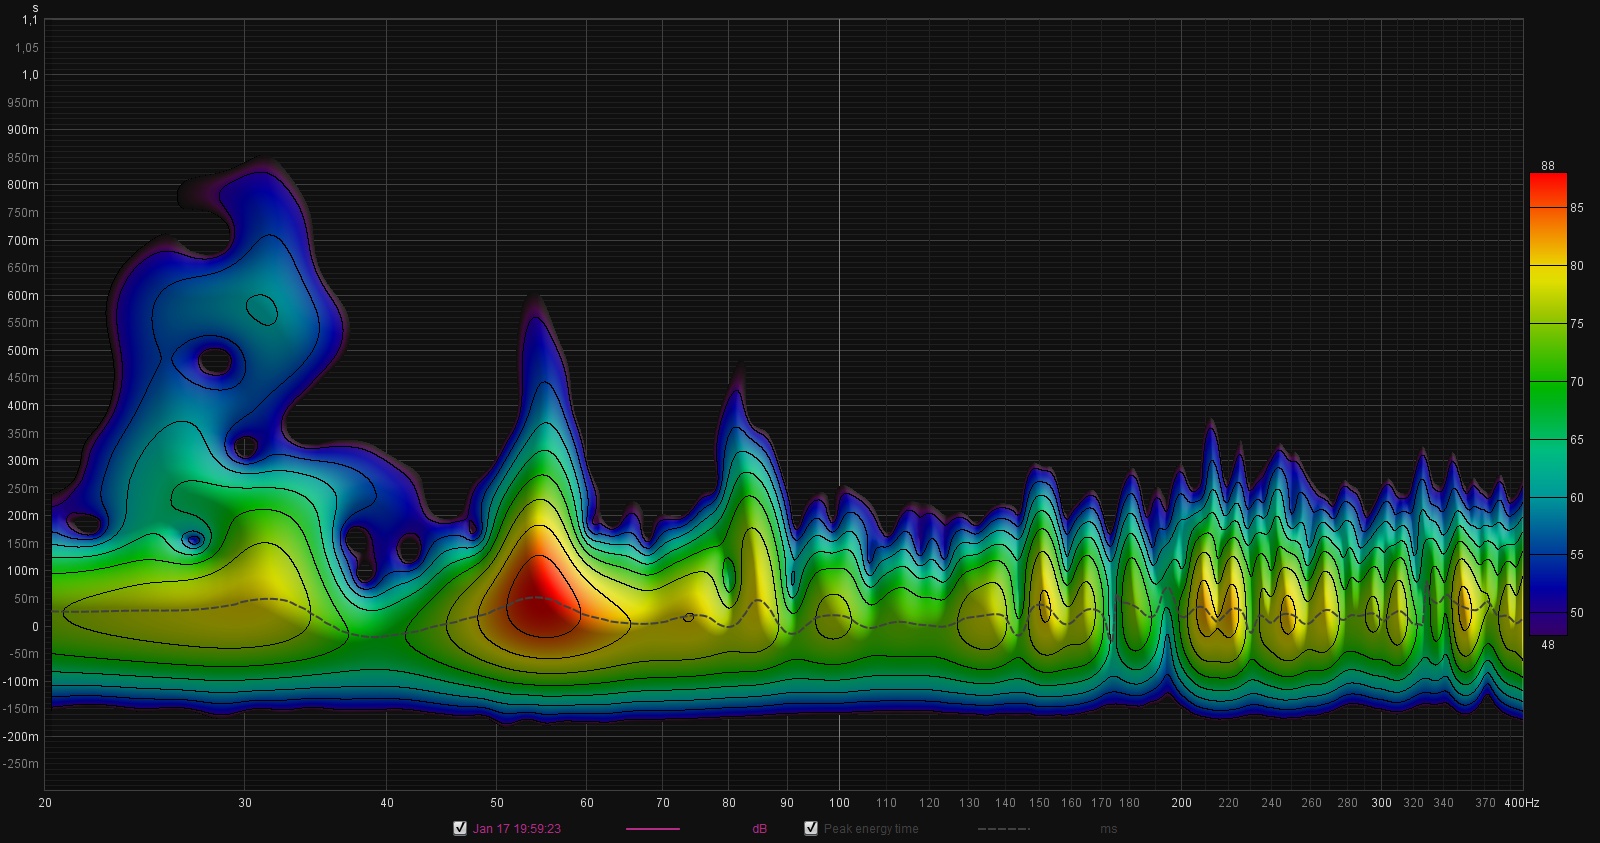The width and height of the screenshot is (1600, 843).
Task: Uncheck the Jan 17 19:59:23 trace checkbox
Action: click(460, 828)
